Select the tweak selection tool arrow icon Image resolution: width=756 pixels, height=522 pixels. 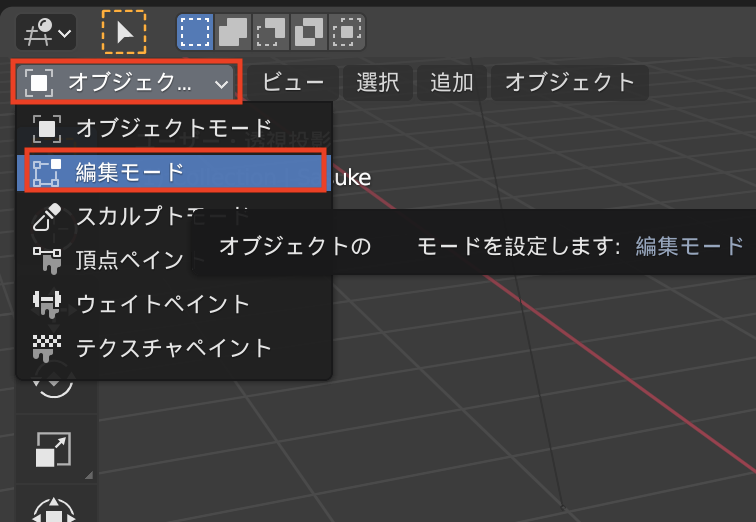[124, 32]
